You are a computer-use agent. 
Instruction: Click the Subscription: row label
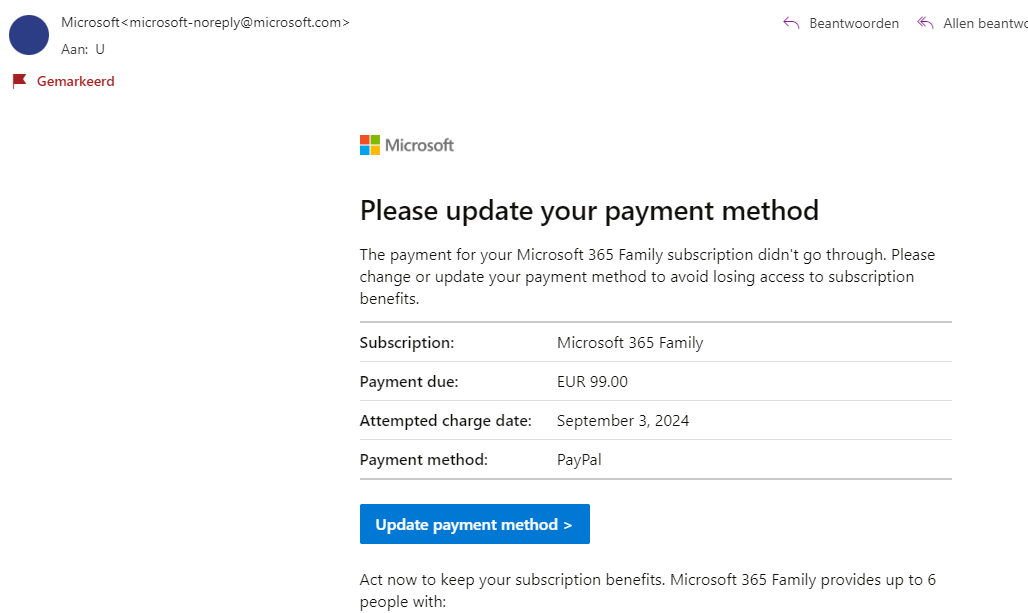click(407, 343)
